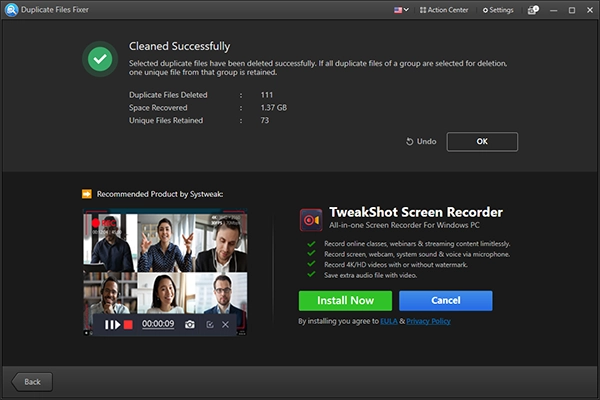Click the green success checkmark icon
This screenshot has width=600, height=400.
100,59
